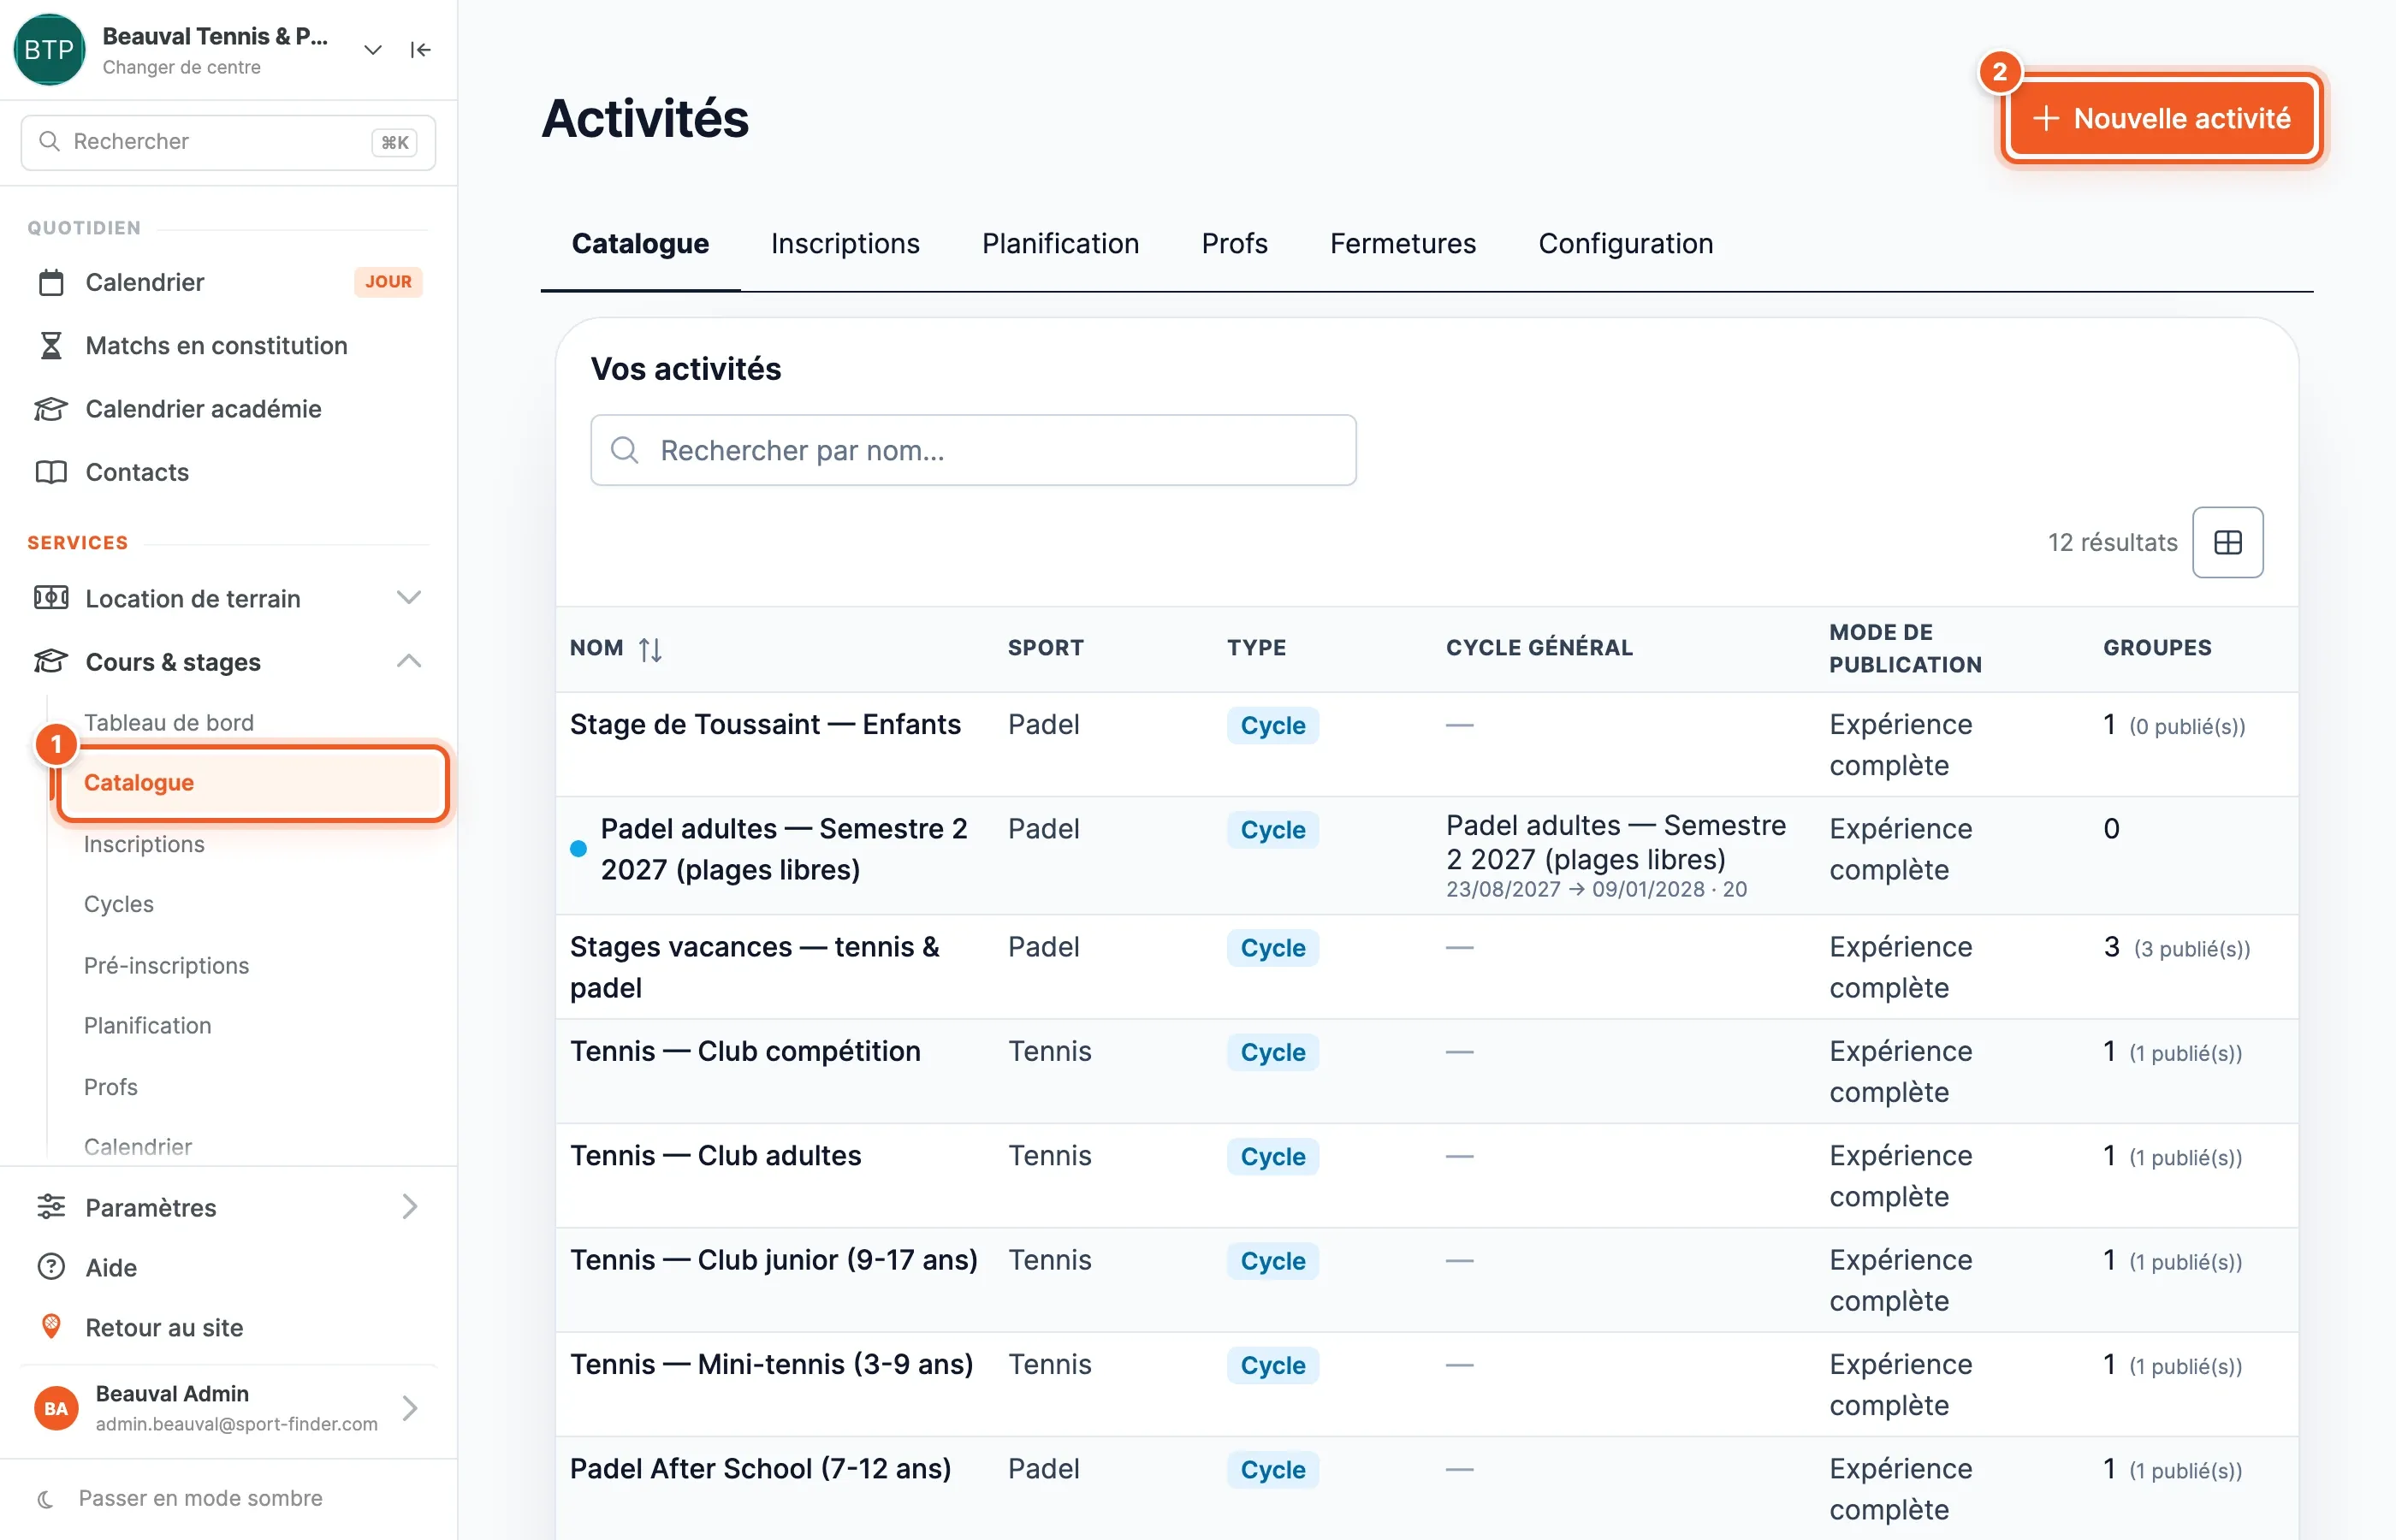The image size is (2396, 1540).
Task: Sort by NOM column arrows
Action: [x=650, y=649]
